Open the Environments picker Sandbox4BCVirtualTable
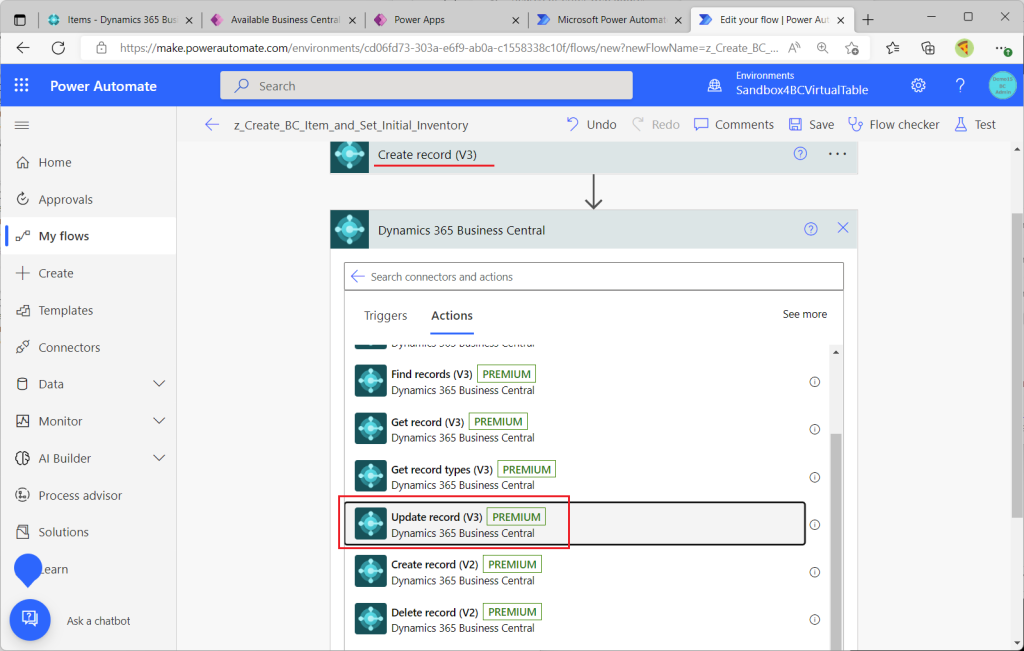The width and height of the screenshot is (1024, 651). 788,84
